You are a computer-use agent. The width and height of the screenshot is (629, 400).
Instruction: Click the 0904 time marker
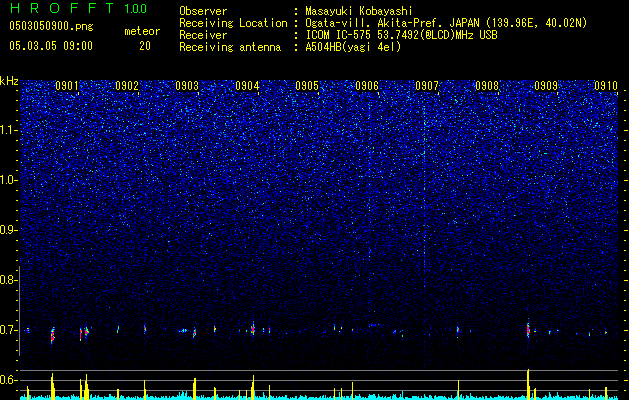247,86
